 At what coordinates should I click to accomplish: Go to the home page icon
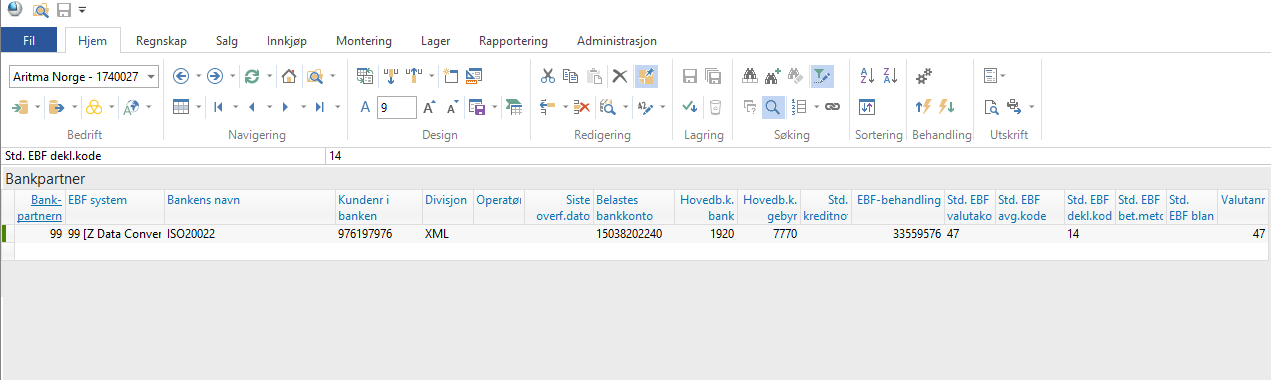pyautogui.click(x=288, y=76)
